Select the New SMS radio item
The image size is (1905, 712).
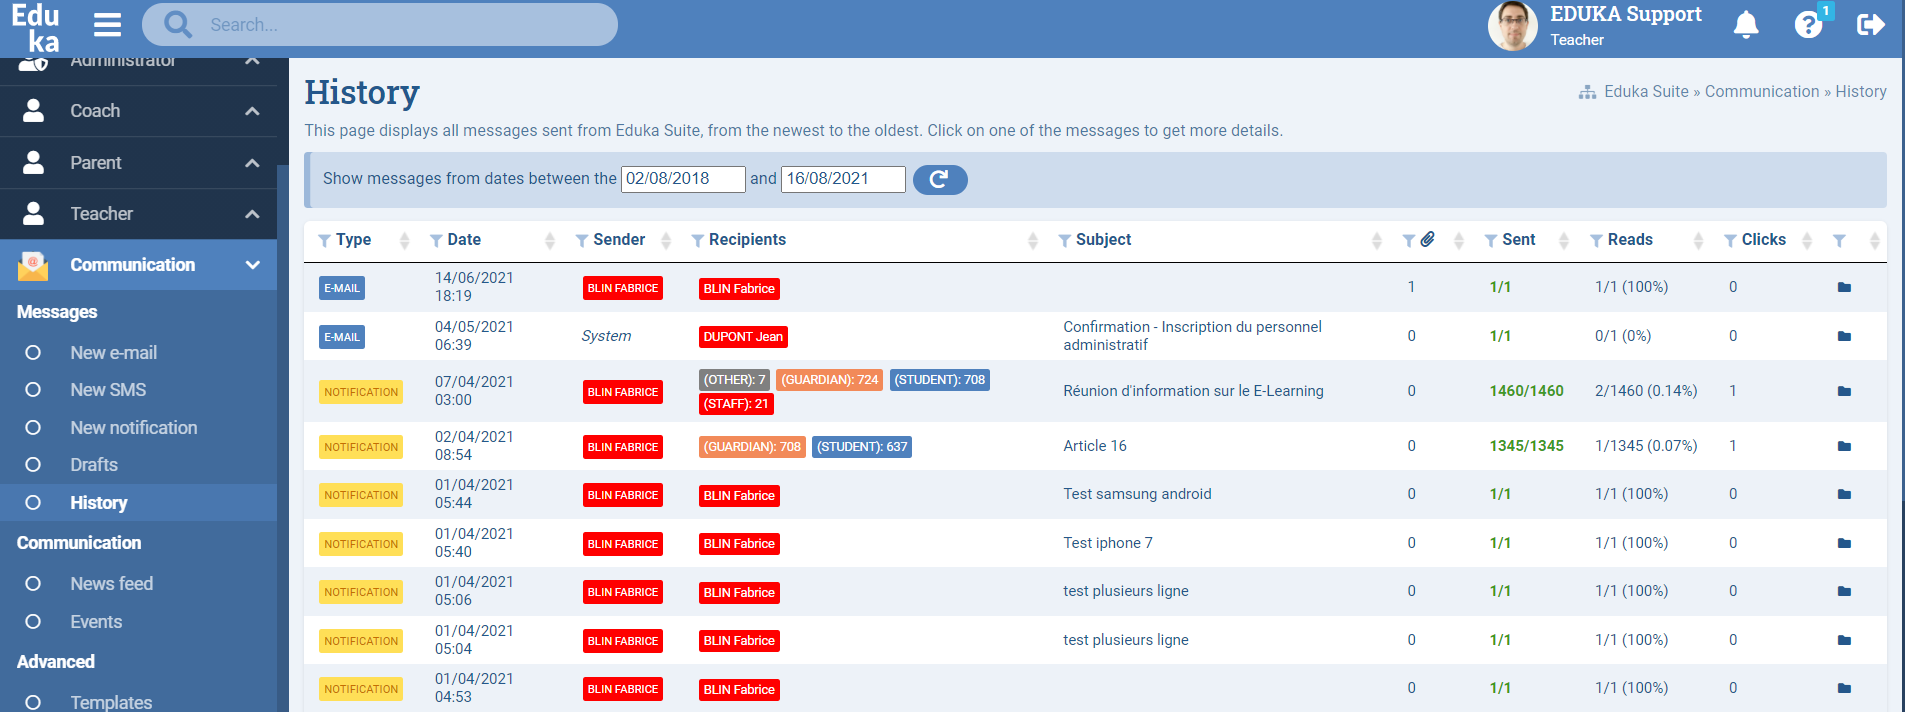[x=33, y=390]
